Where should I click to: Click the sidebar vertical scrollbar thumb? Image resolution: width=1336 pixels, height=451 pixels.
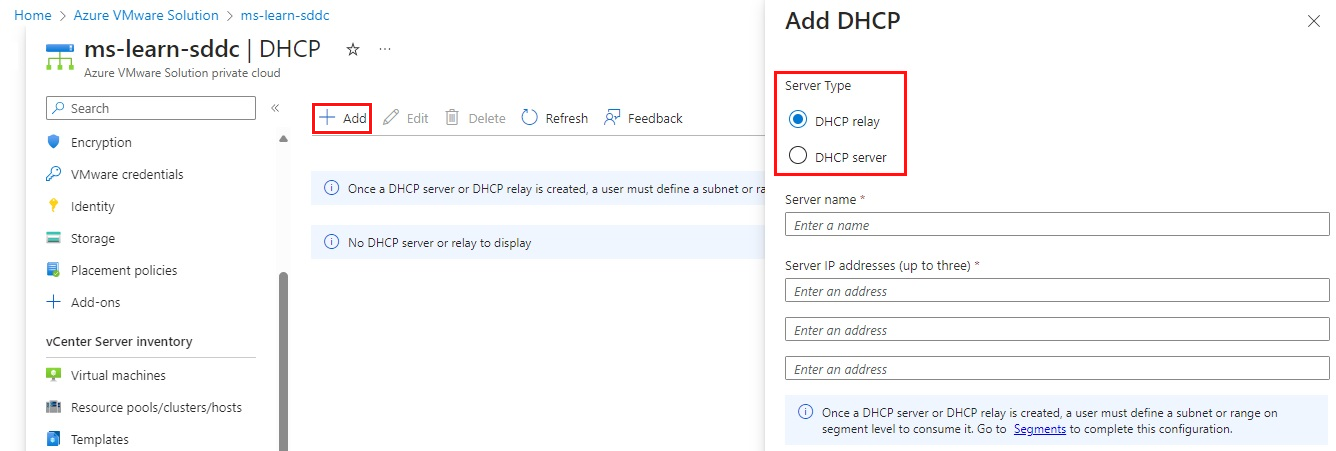[x=283, y=360]
